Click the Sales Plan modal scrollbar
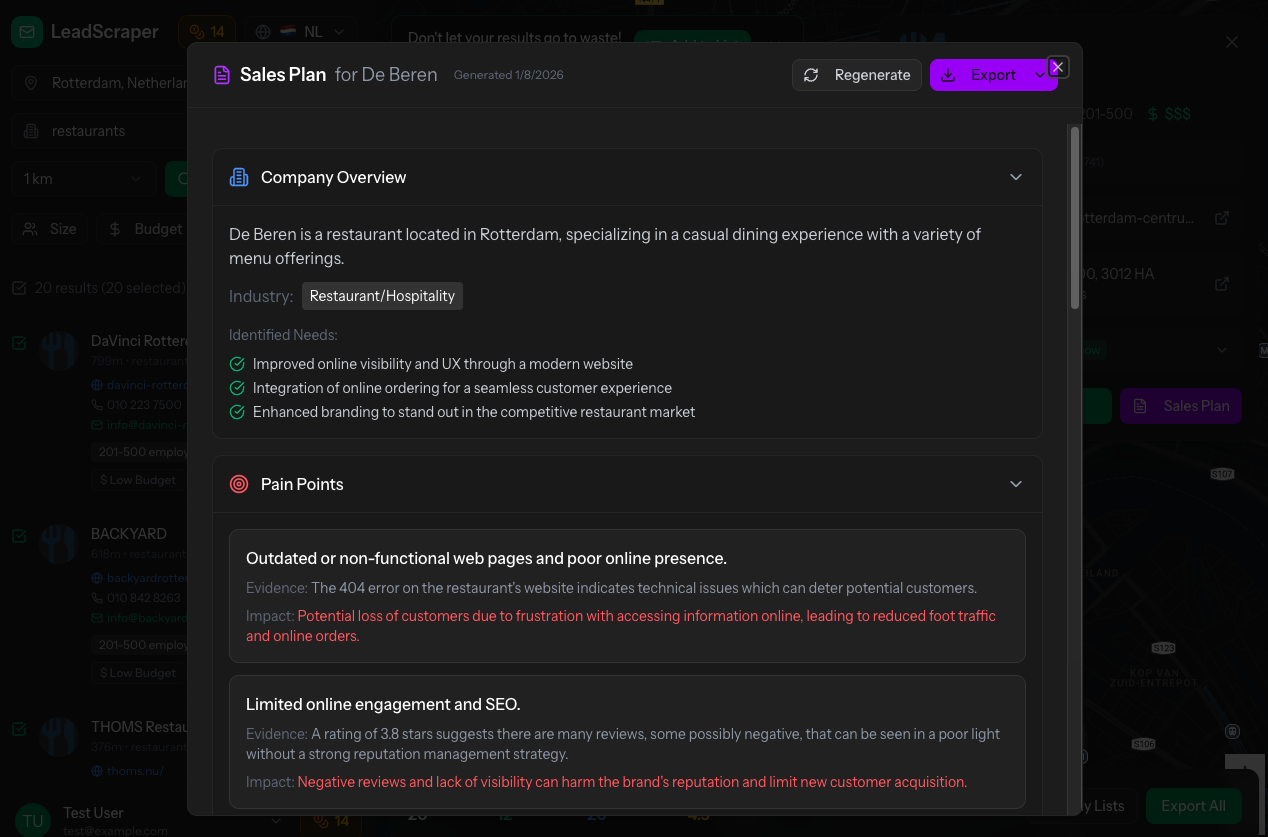Screen dimensions: 1268x837 [x=1075, y=217]
